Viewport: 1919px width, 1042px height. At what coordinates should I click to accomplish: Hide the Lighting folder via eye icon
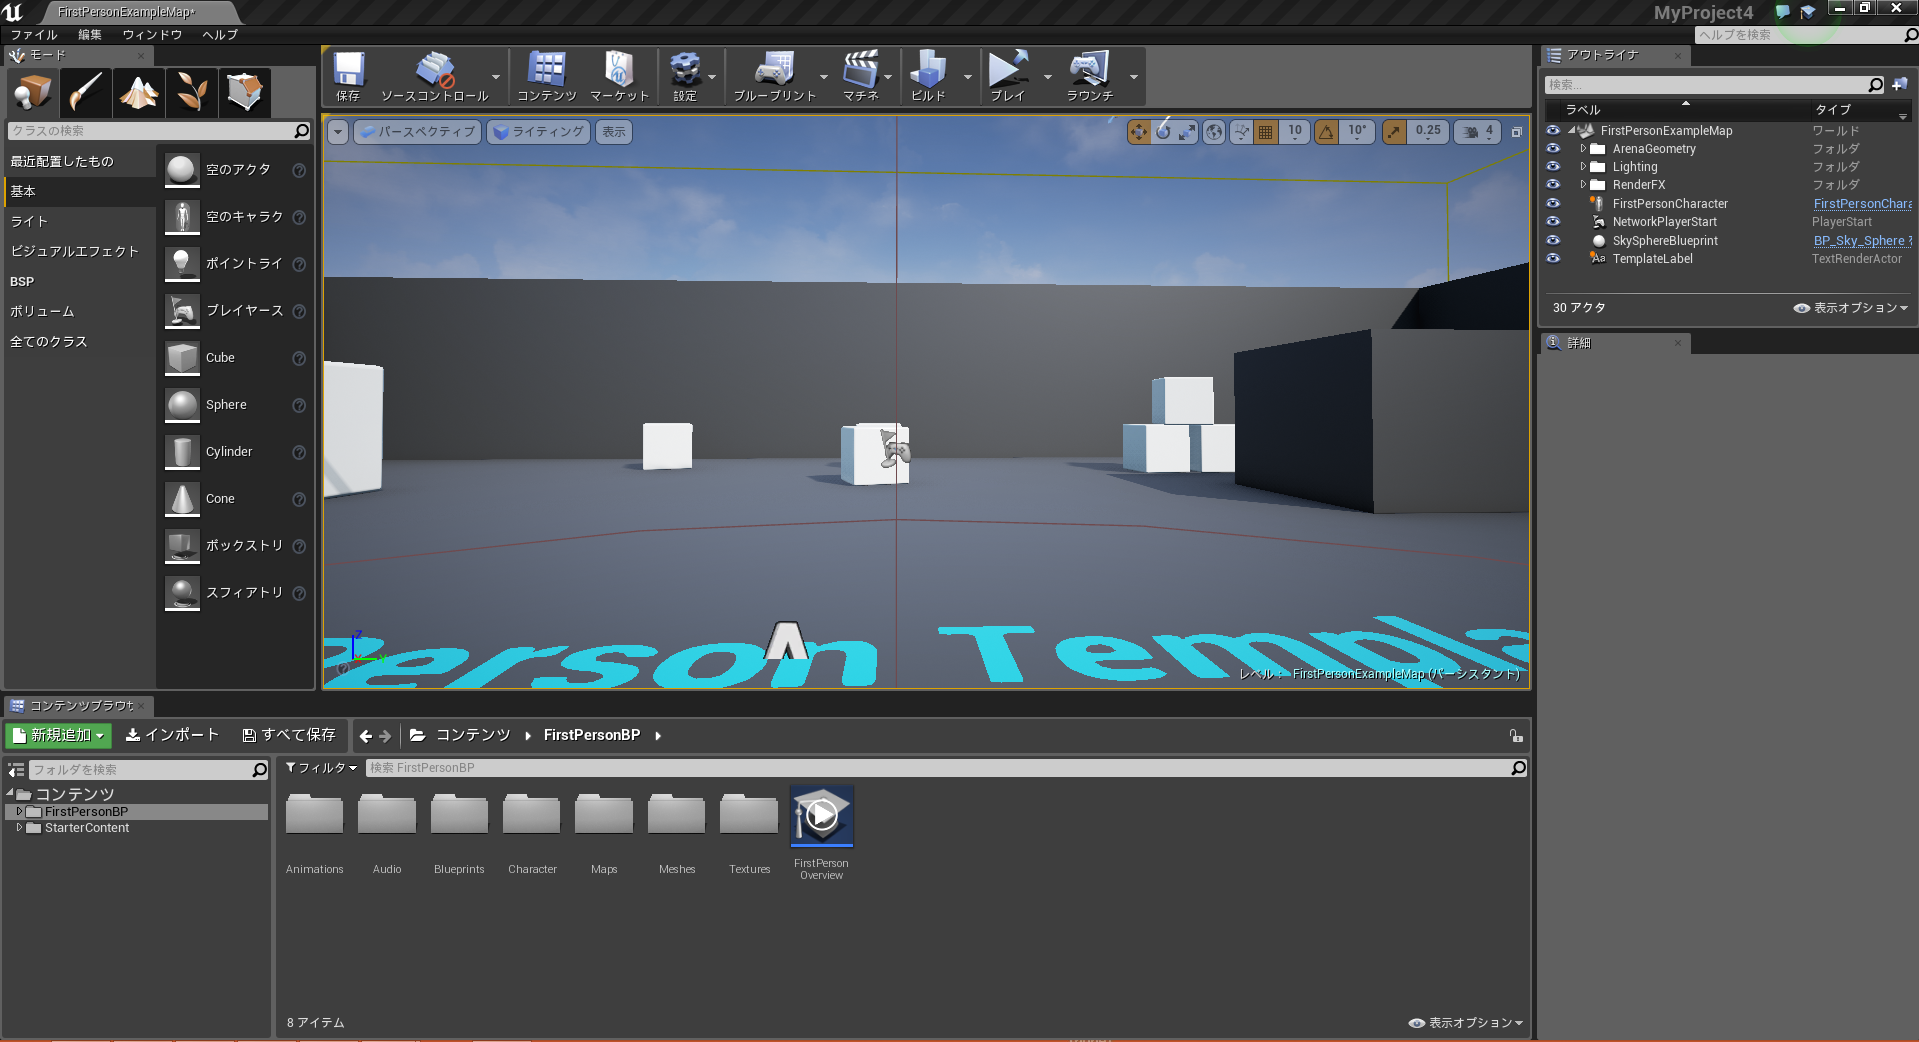coord(1553,167)
